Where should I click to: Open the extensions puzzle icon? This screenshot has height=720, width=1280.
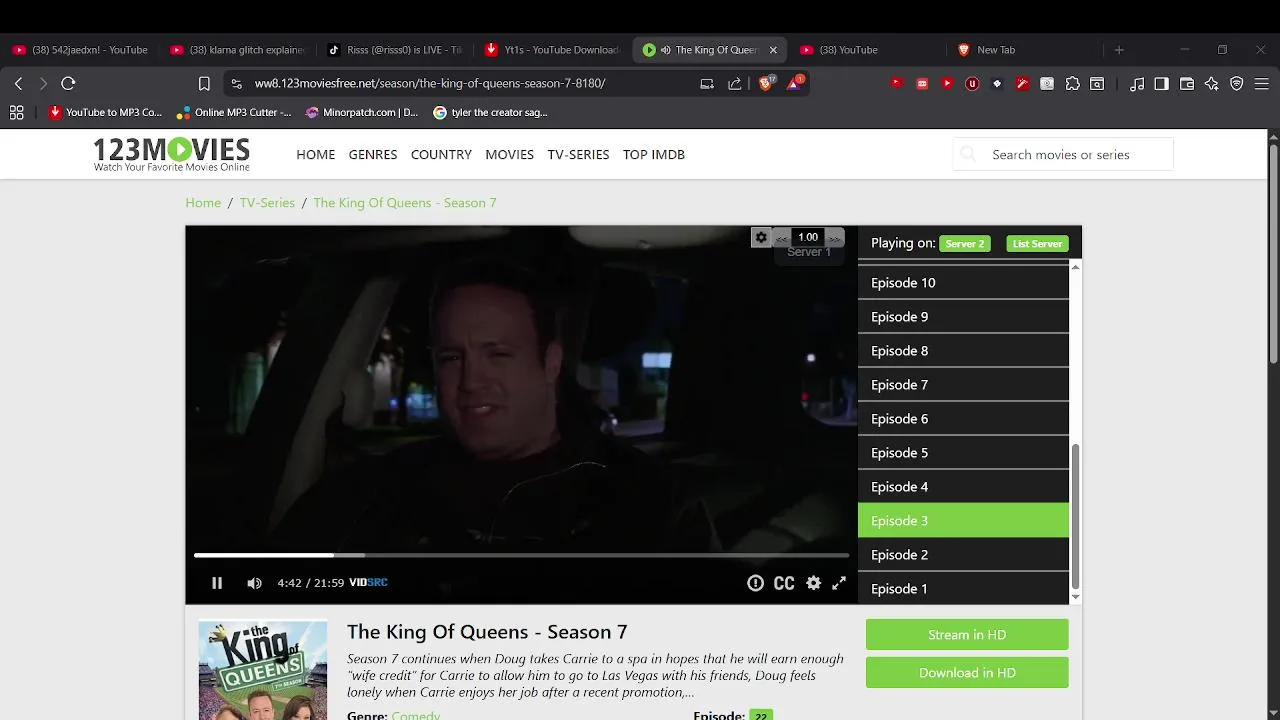pyautogui.click(x=1072, y=84)
